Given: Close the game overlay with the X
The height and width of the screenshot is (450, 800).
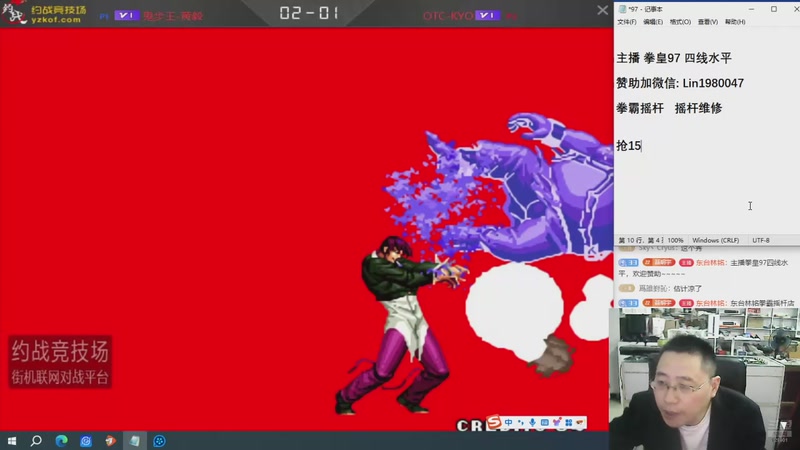Looking at the screenshot, I should [x=603, y=10].
